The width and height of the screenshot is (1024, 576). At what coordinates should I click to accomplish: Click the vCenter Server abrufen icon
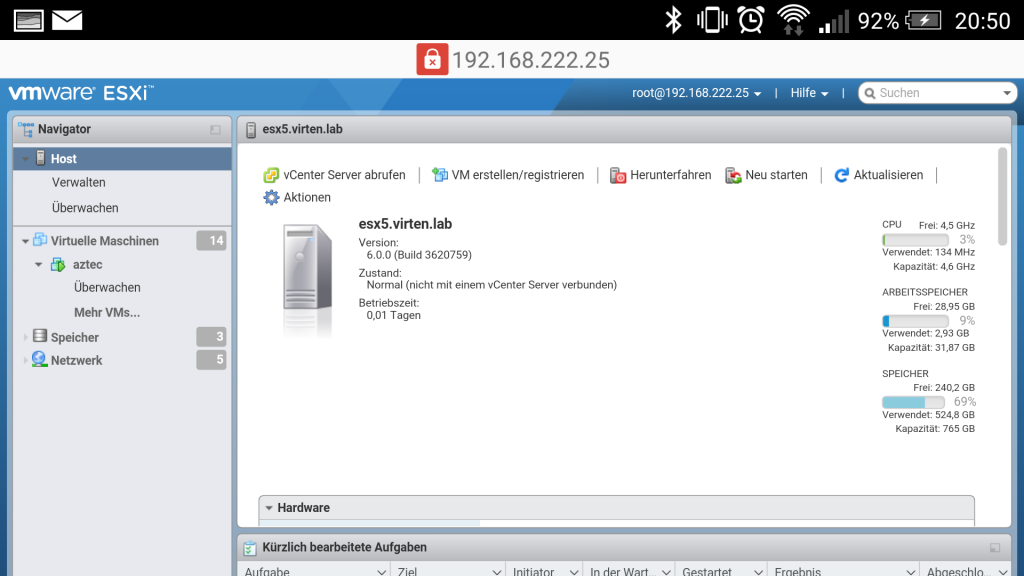270,174
